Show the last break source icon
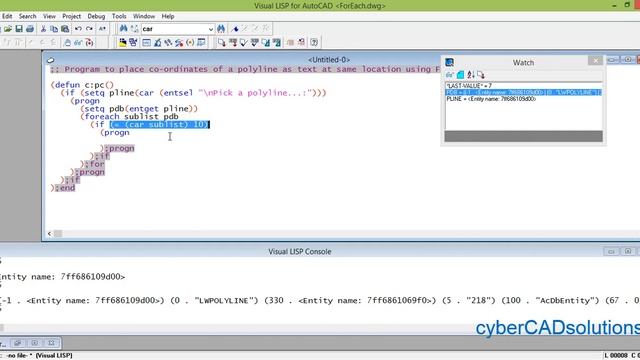Viewport: 640px width, 360px height. (x=89, y=42)
